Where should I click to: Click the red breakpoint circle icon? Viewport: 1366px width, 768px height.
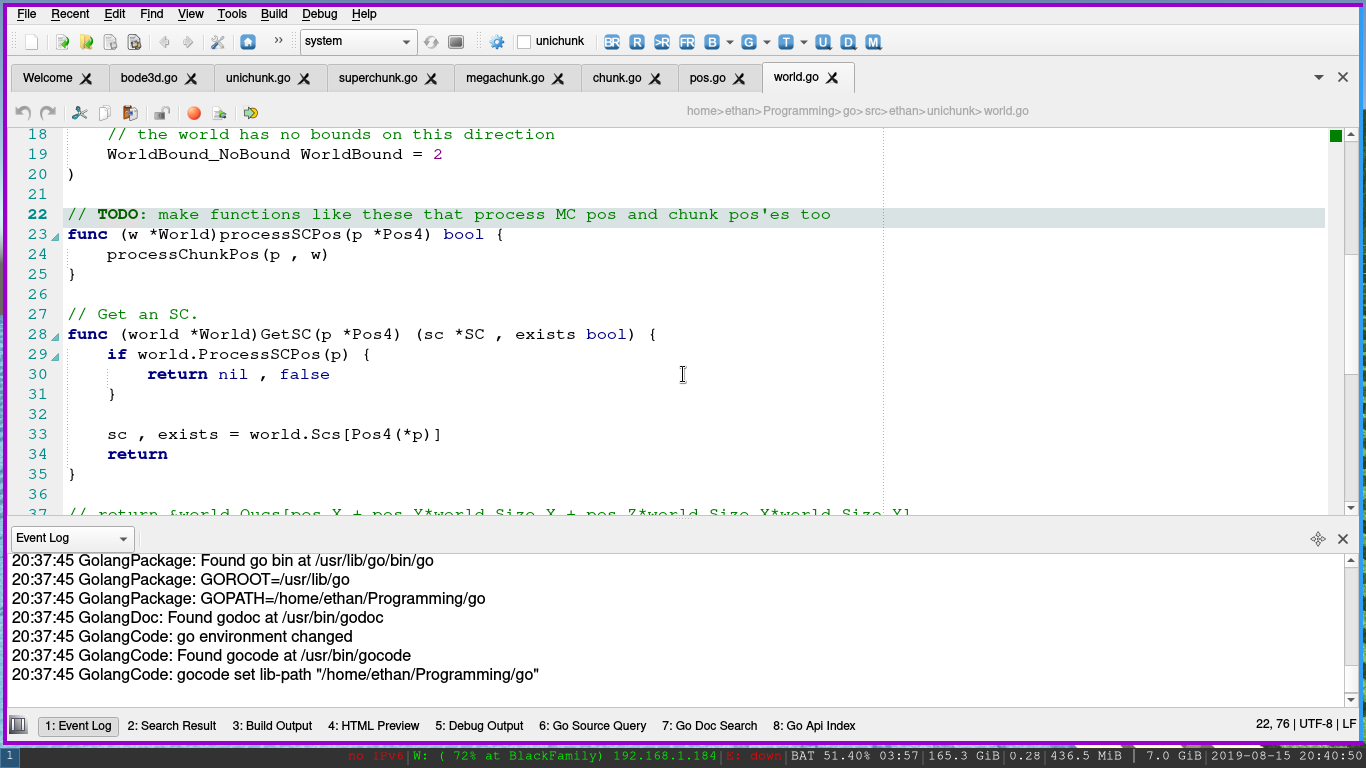tap(194, 113)
